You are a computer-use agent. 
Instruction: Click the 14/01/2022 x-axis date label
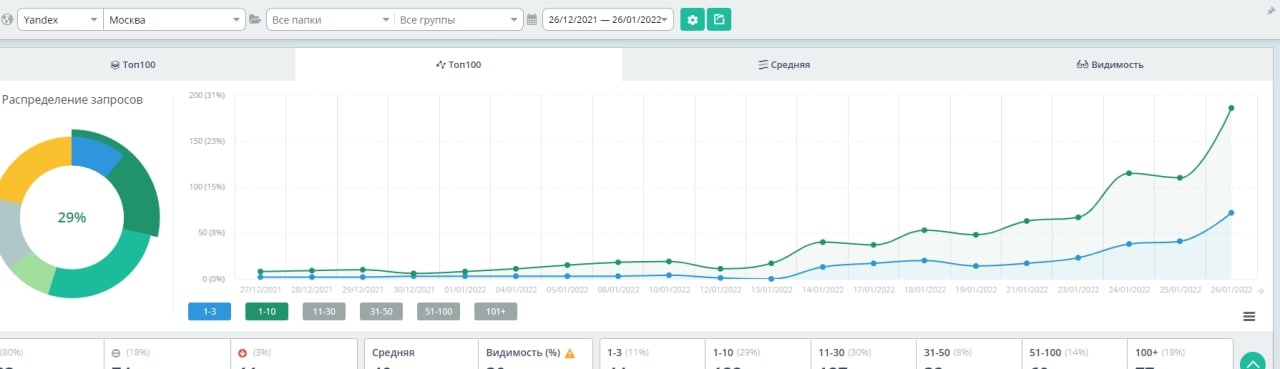(x=822, y=289)
